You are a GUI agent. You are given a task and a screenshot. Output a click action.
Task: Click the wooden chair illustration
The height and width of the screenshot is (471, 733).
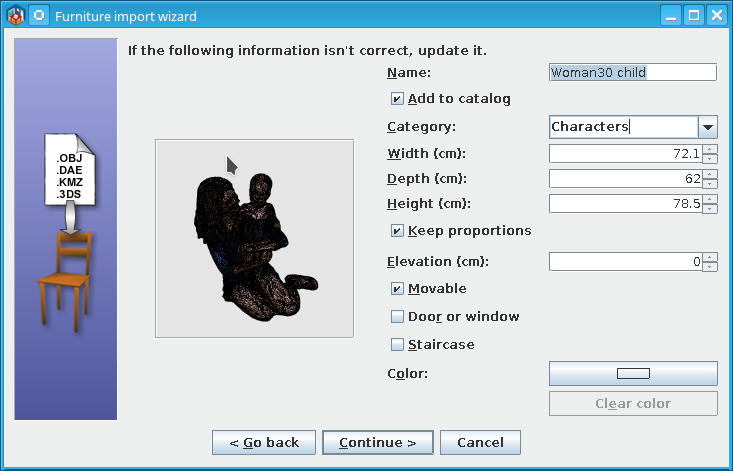click(65, 280)
